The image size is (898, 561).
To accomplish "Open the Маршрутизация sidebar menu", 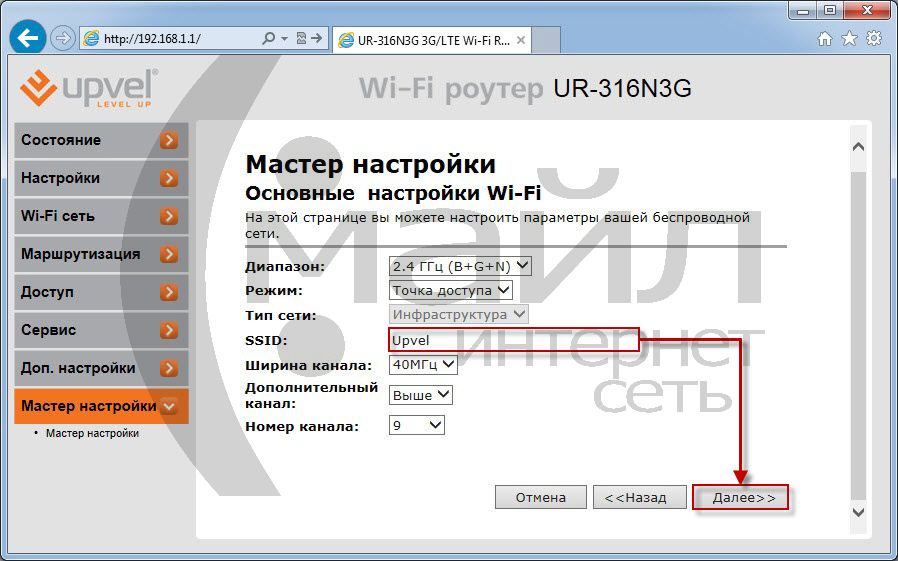I will pos(101,254).
